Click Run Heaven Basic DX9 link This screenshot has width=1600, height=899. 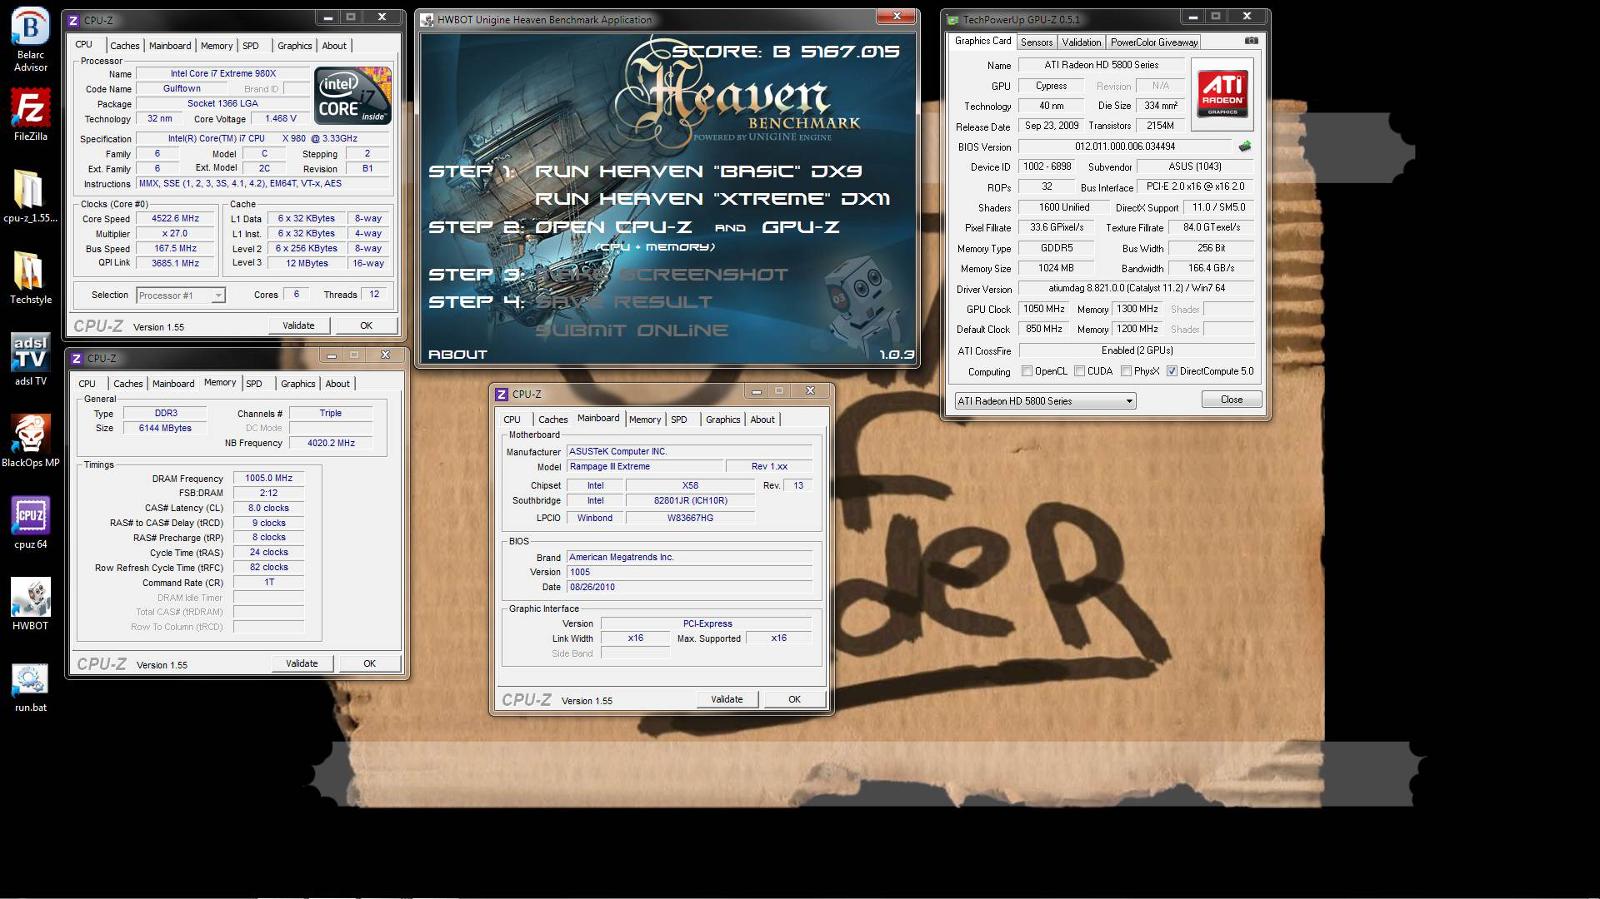(x=698, y=171)
